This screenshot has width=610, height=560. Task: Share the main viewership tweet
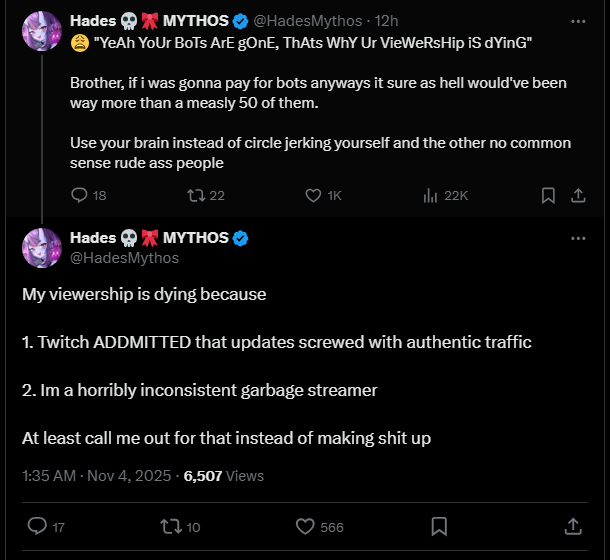[574, 526]
